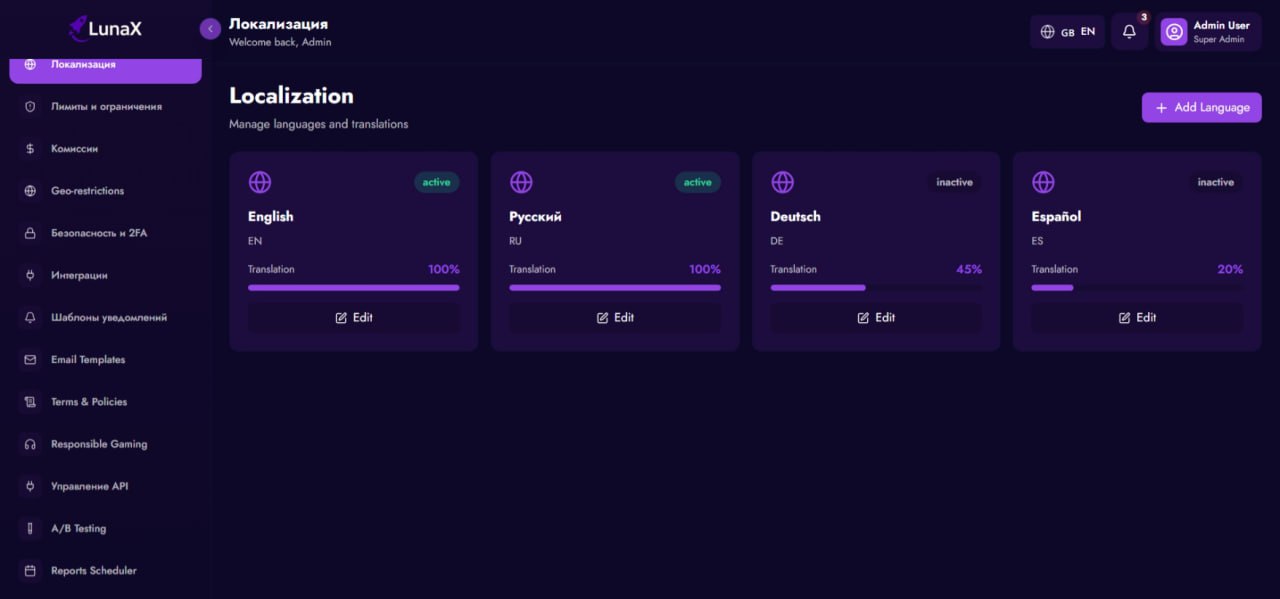Image resolution: width=1280 pixels, height=599 pixels.
Task: Click the plug icon for Интеграции
Action: click(x=30, y=275)
